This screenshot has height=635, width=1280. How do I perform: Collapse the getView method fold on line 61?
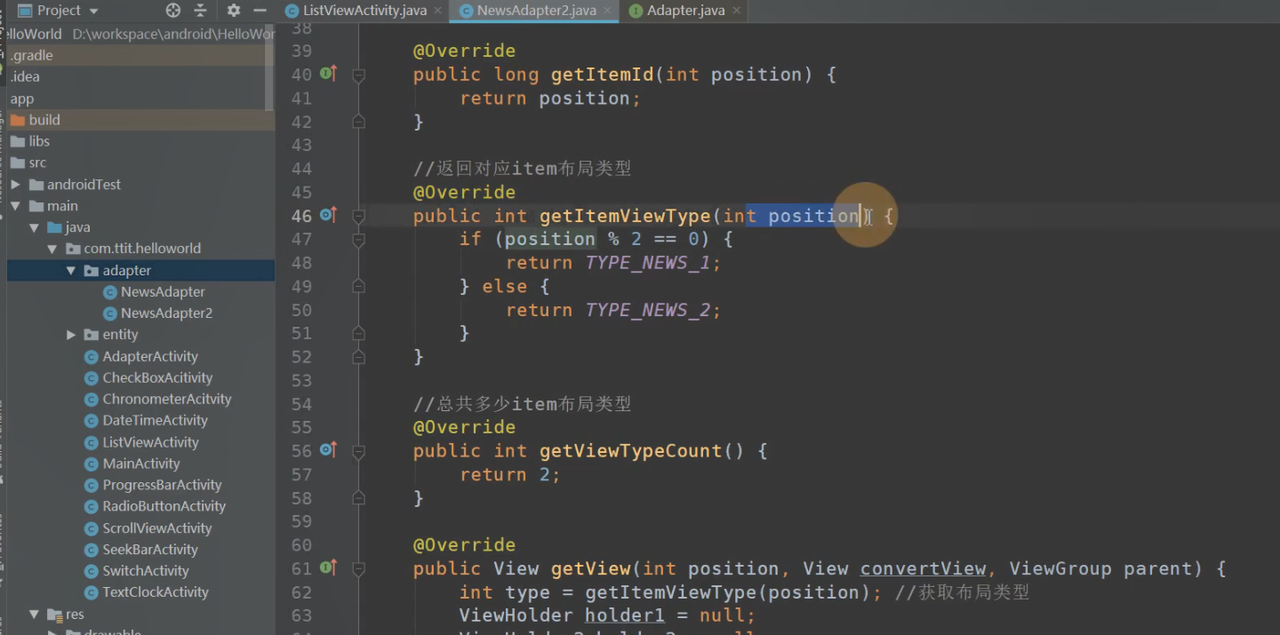(359, 569)
